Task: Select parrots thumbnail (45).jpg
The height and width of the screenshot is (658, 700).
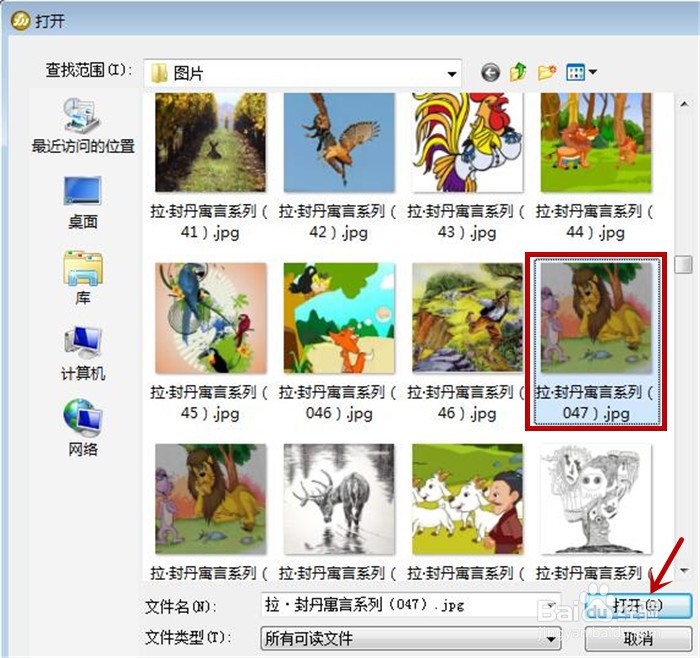Action: coord(210,318)
